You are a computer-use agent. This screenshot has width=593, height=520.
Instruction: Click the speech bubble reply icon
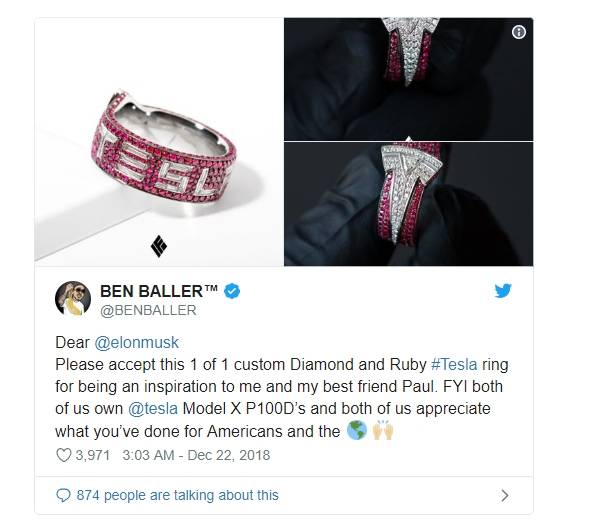pos(63,495)
